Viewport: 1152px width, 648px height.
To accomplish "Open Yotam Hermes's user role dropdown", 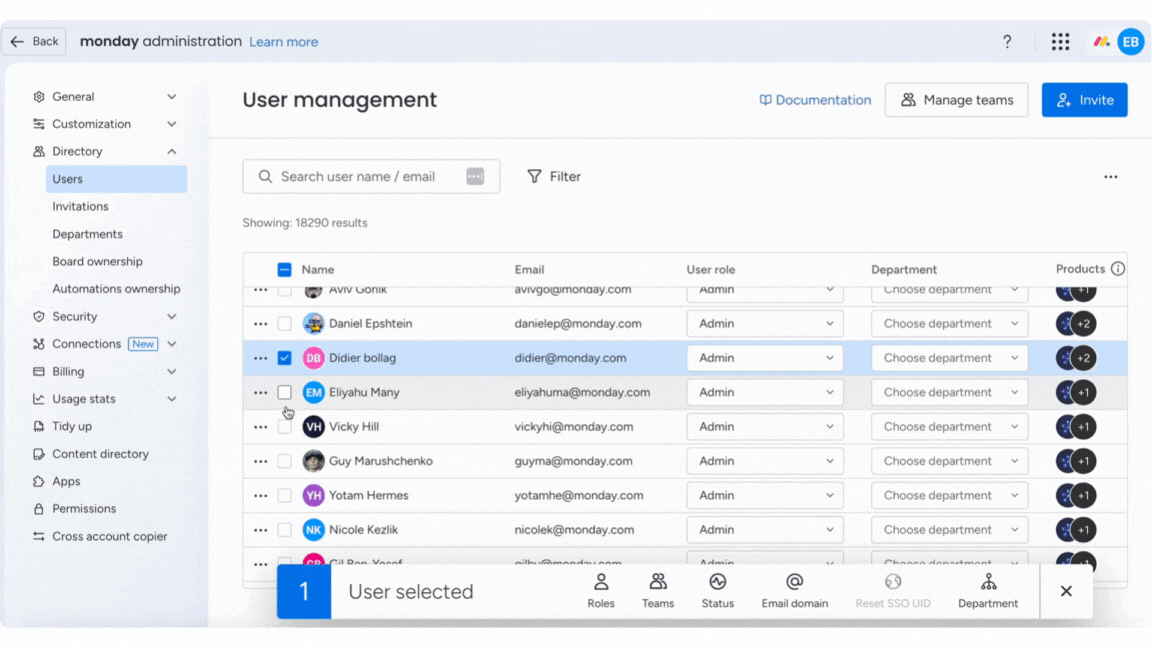I will point(765,495).
